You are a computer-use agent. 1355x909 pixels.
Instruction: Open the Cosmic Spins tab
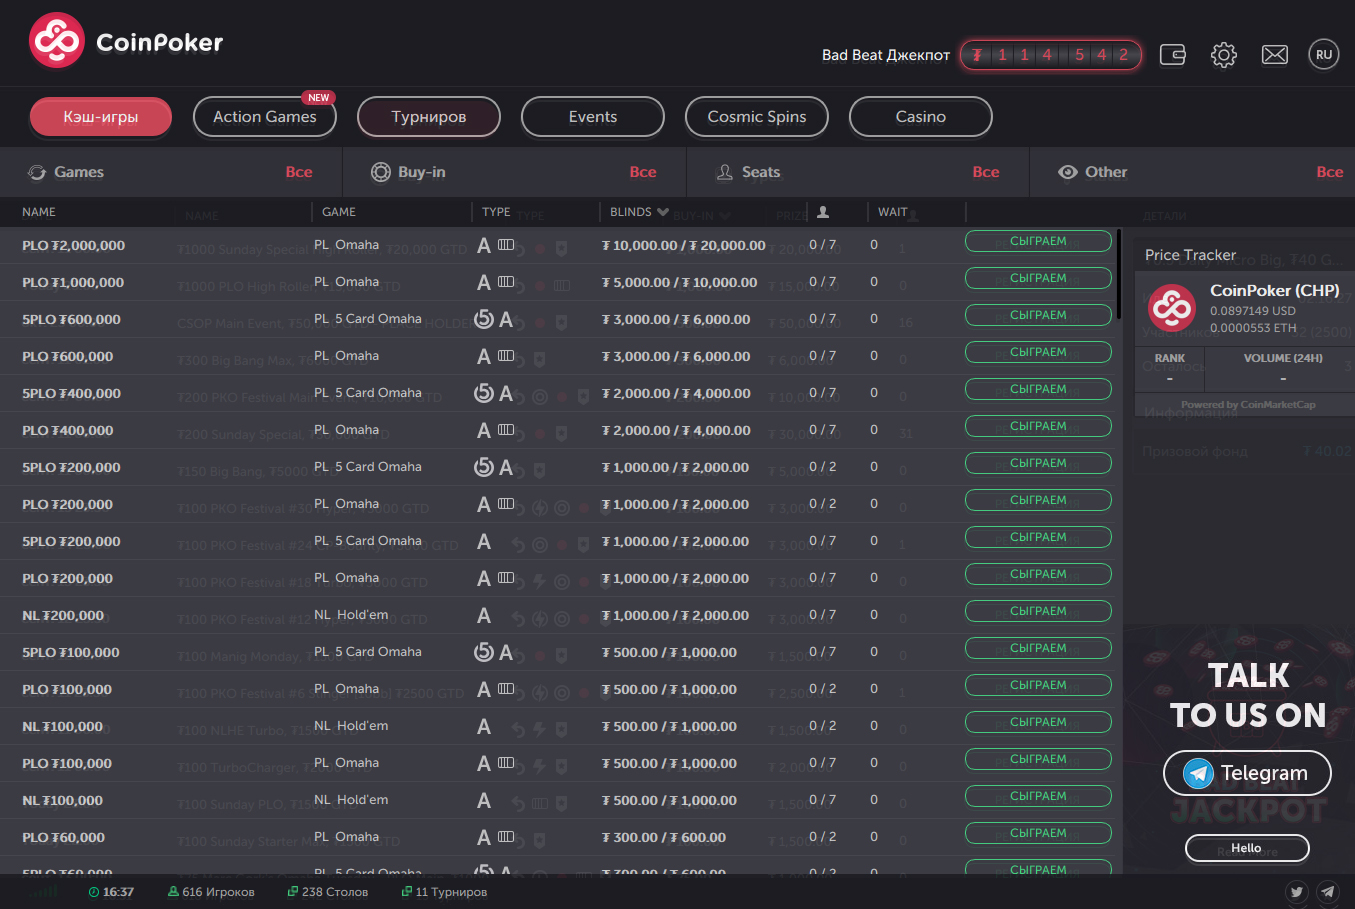pyautogui.click(x=756, y=117)
